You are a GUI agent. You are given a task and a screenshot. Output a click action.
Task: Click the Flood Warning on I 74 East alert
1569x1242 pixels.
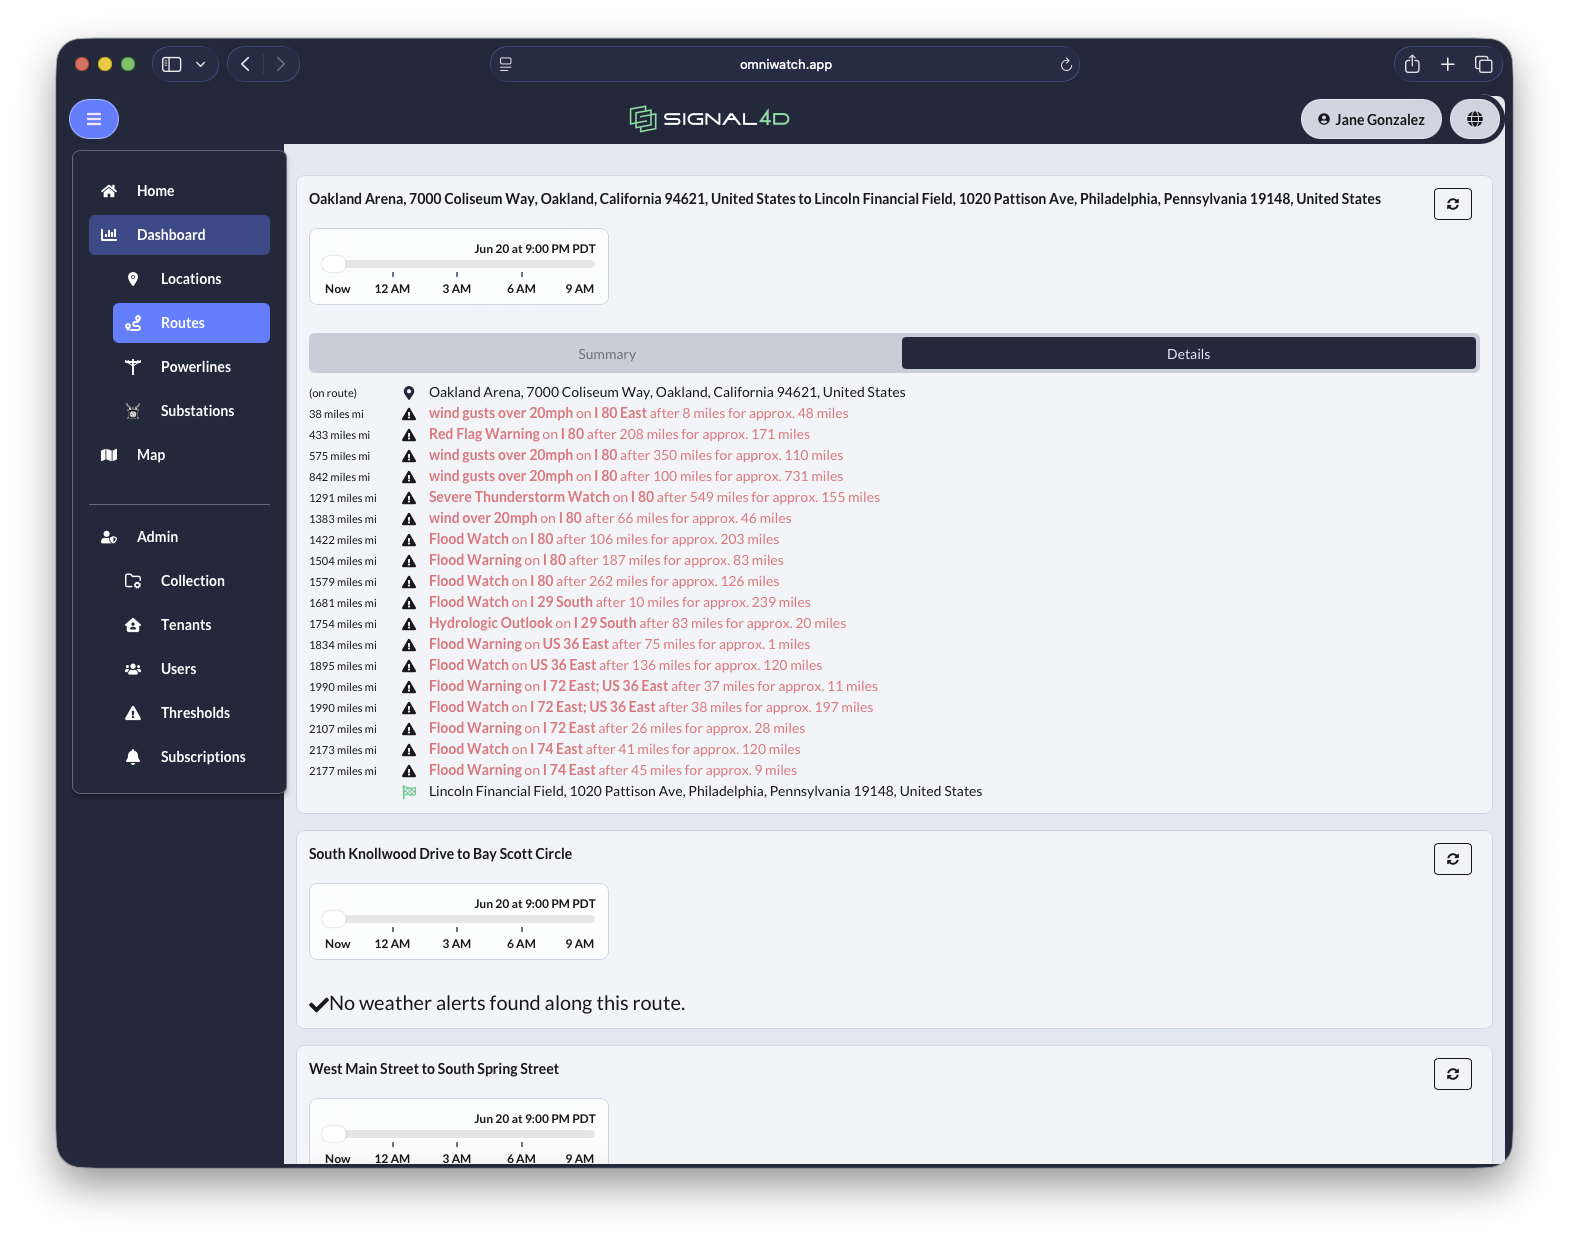coord(613,770)
